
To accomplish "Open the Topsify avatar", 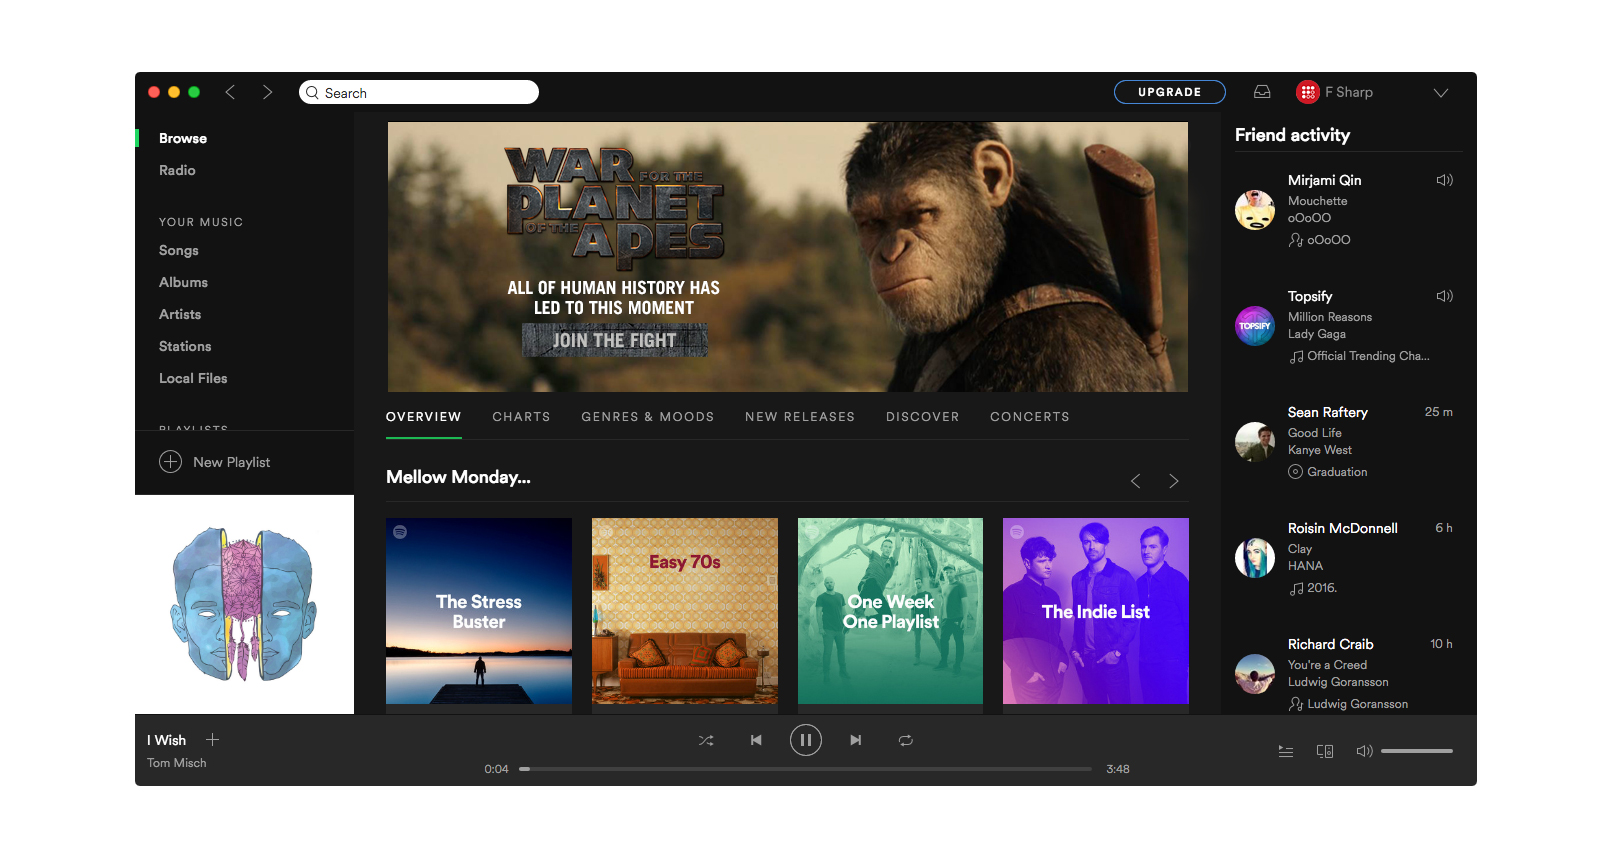I will coord(1255,326).
